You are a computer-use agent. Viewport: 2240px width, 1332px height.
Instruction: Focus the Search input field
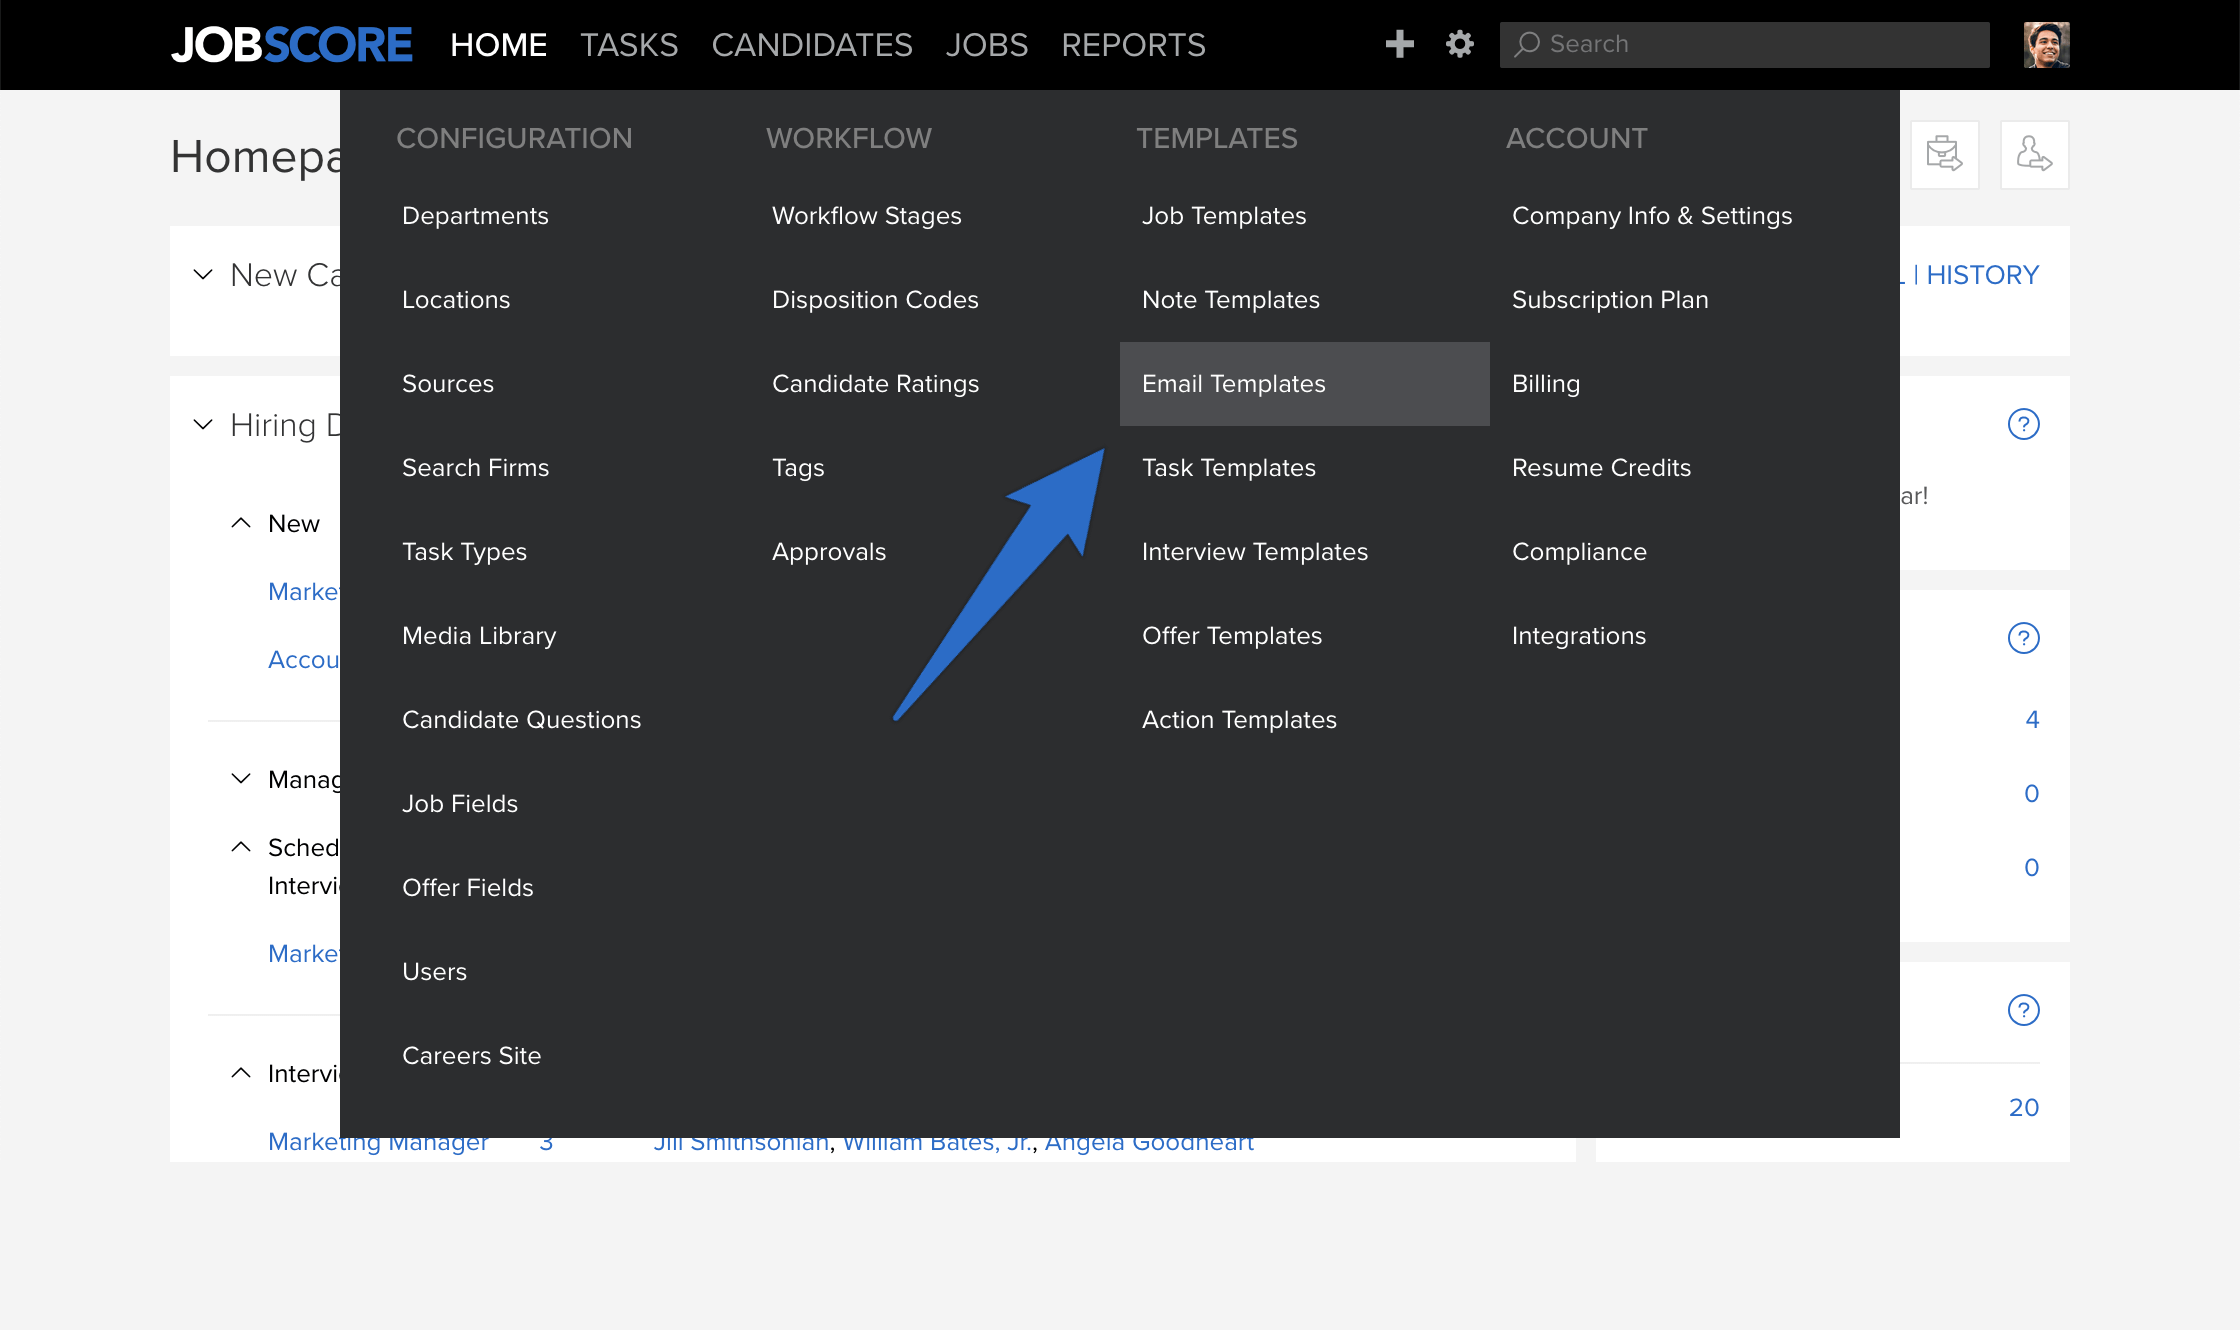point(1744,45)
